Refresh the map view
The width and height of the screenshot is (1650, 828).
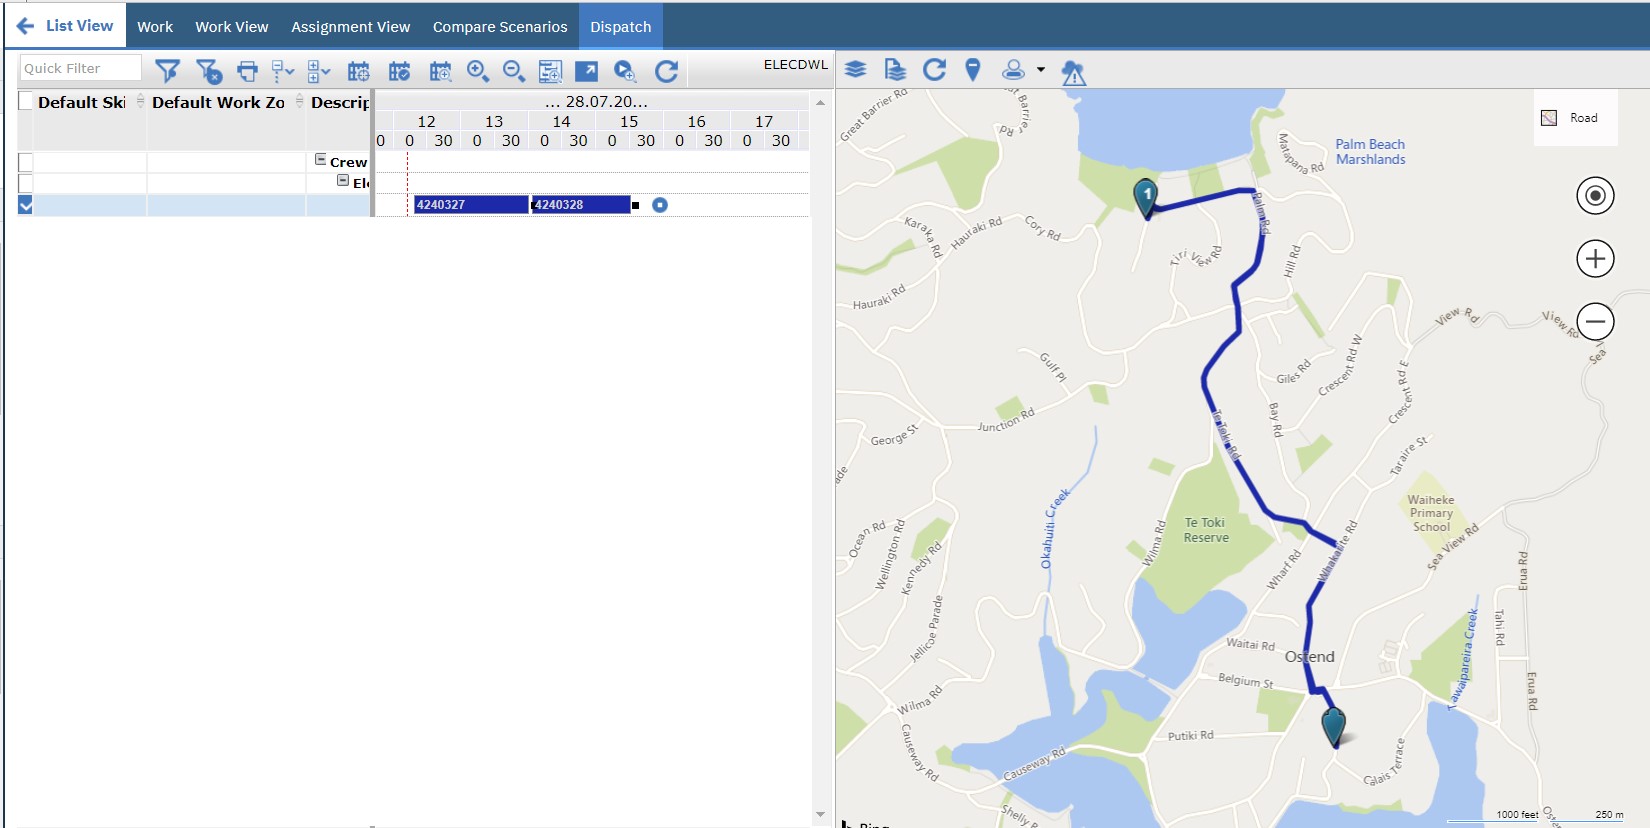934,69
